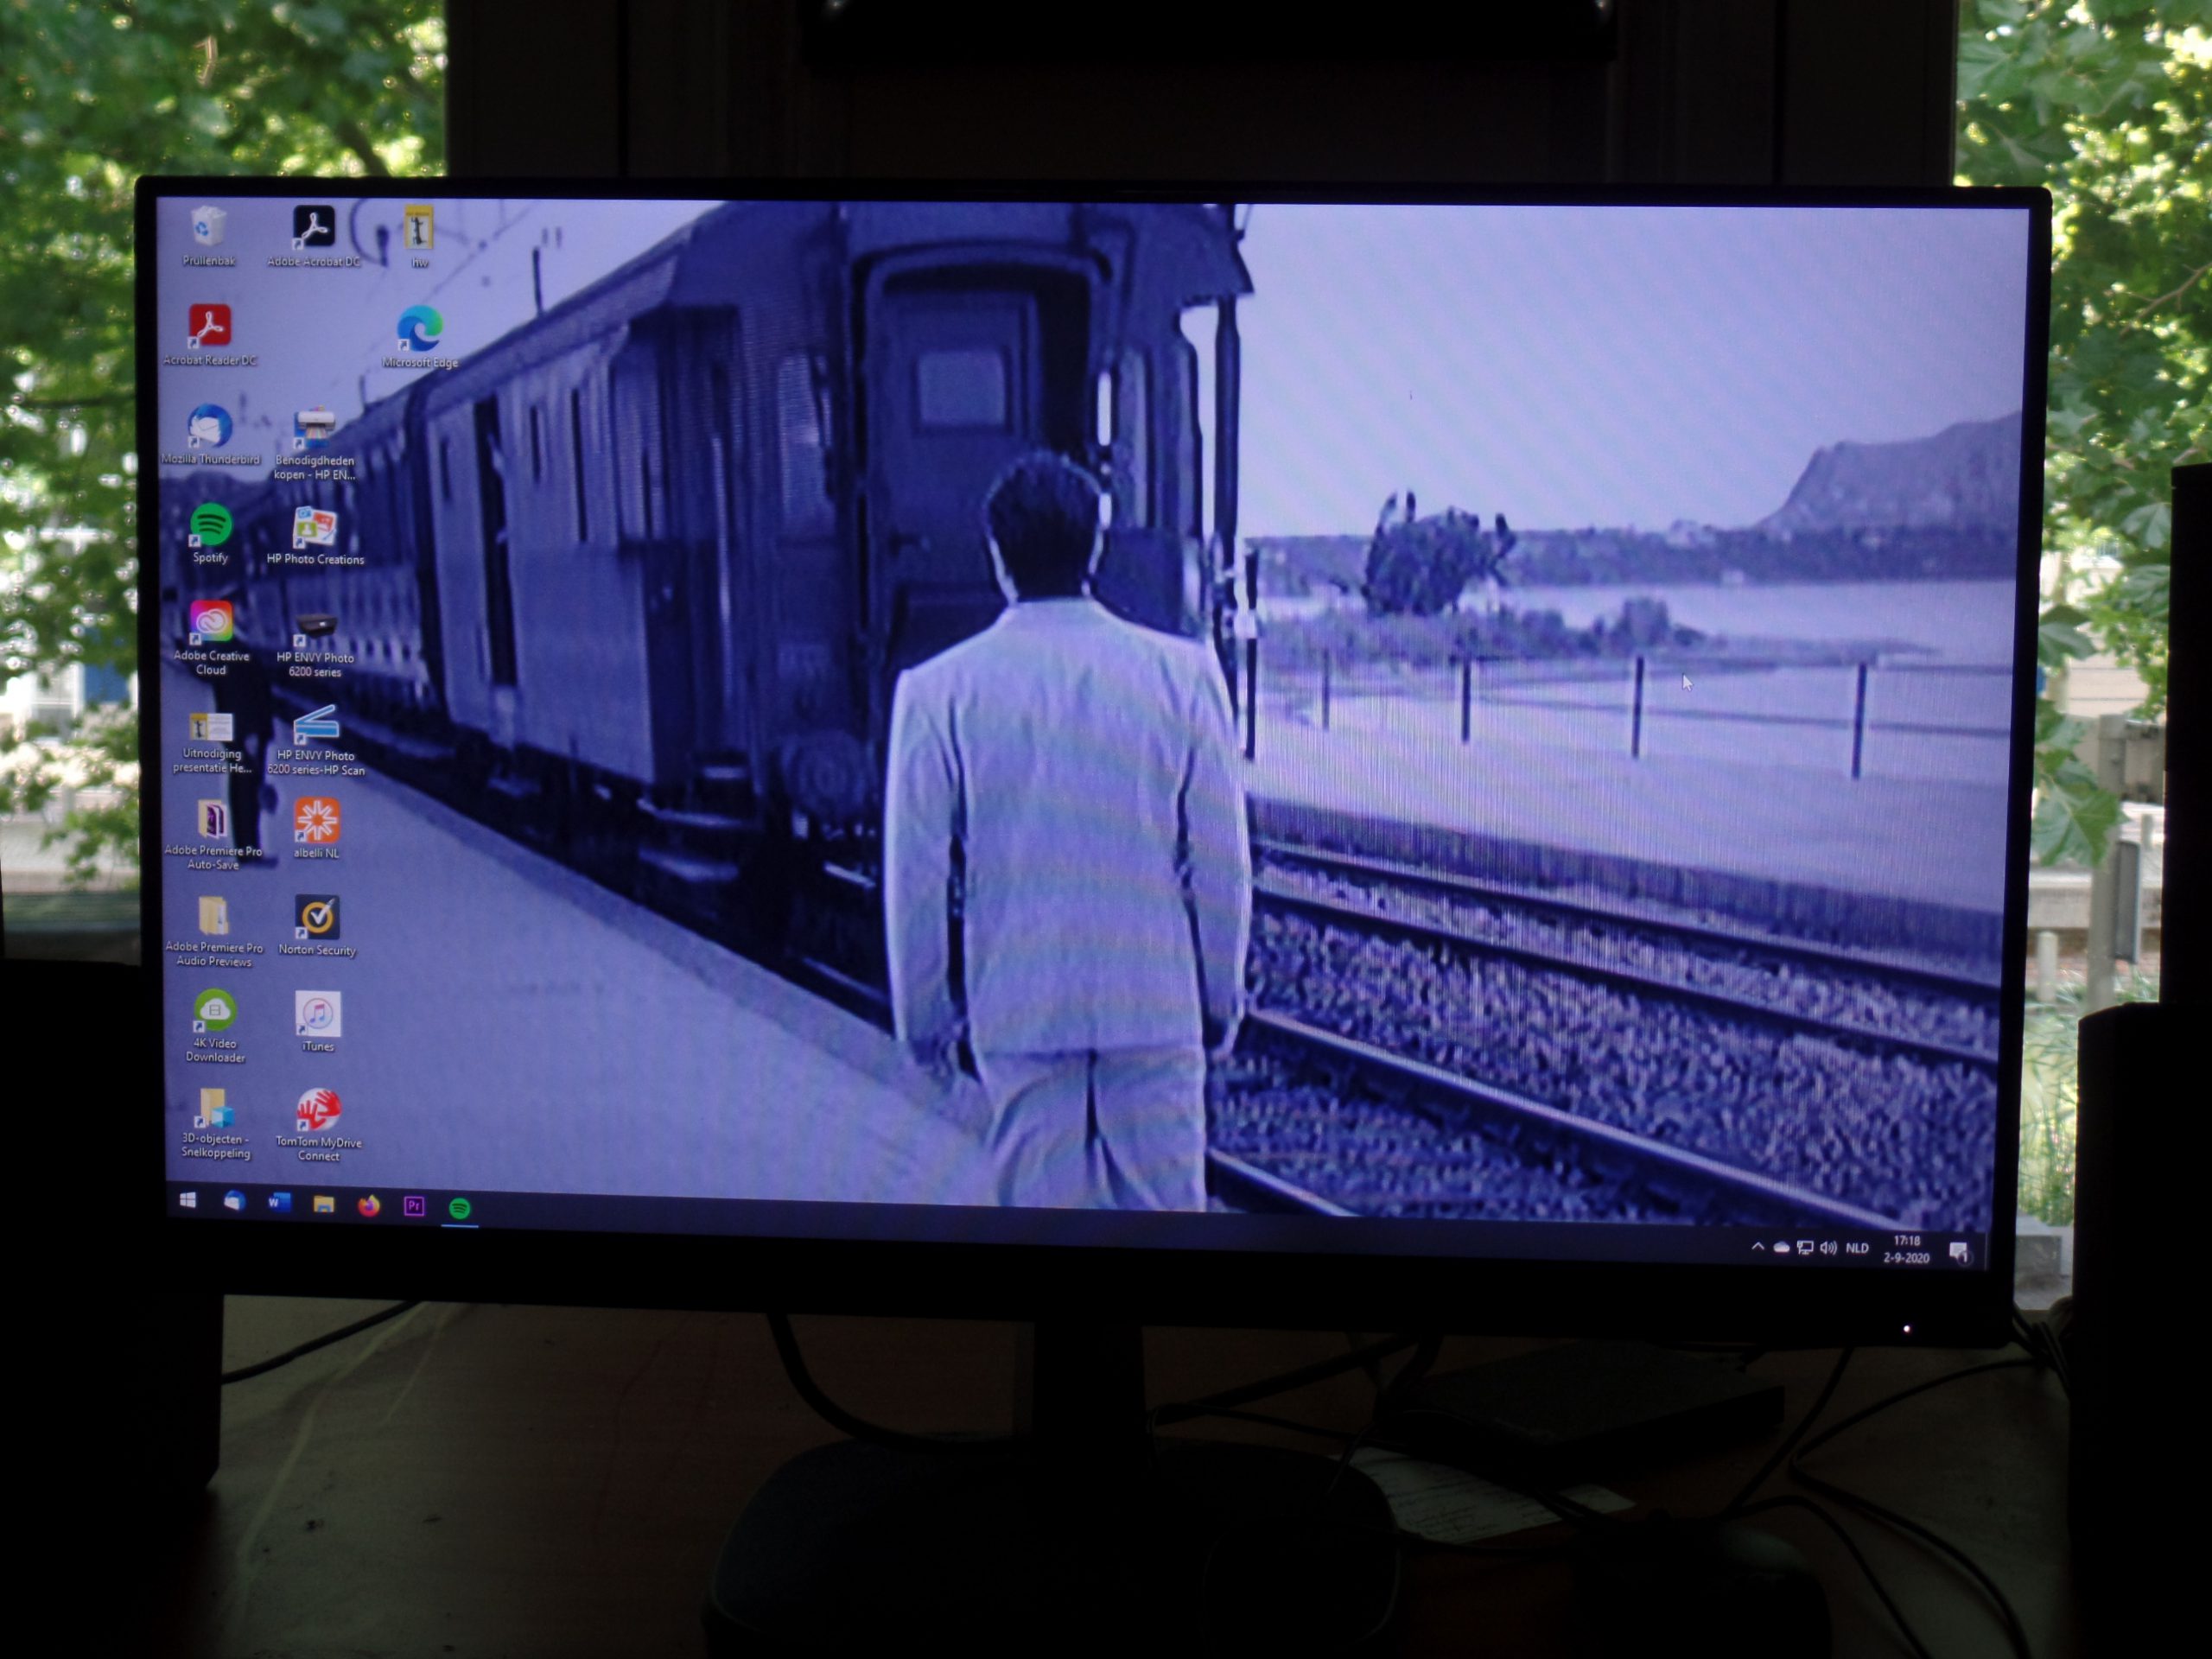Launch the Mozilla Thunderbird desktop shortcut
Viewport: 2212px width, 1659px height.
(x=210, y=434)
